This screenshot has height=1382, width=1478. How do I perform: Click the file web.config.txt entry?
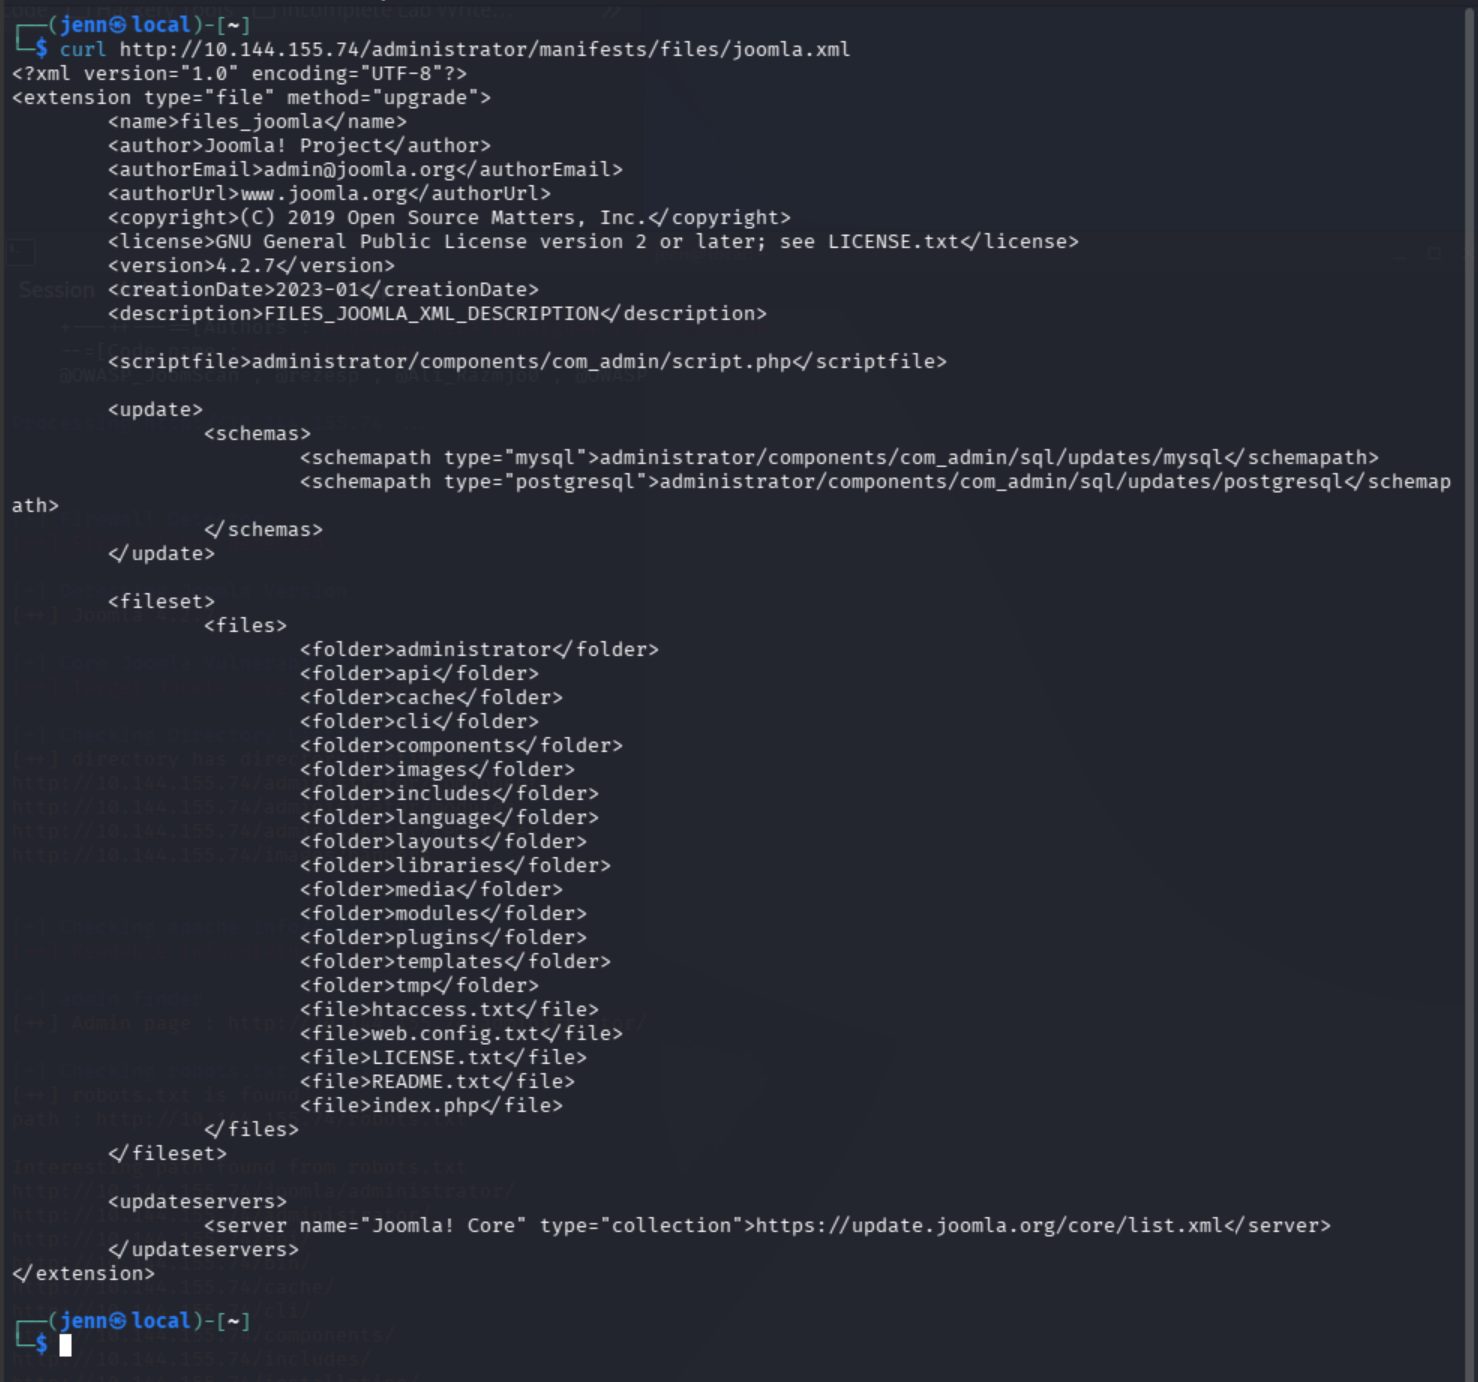pos(461,1033)
